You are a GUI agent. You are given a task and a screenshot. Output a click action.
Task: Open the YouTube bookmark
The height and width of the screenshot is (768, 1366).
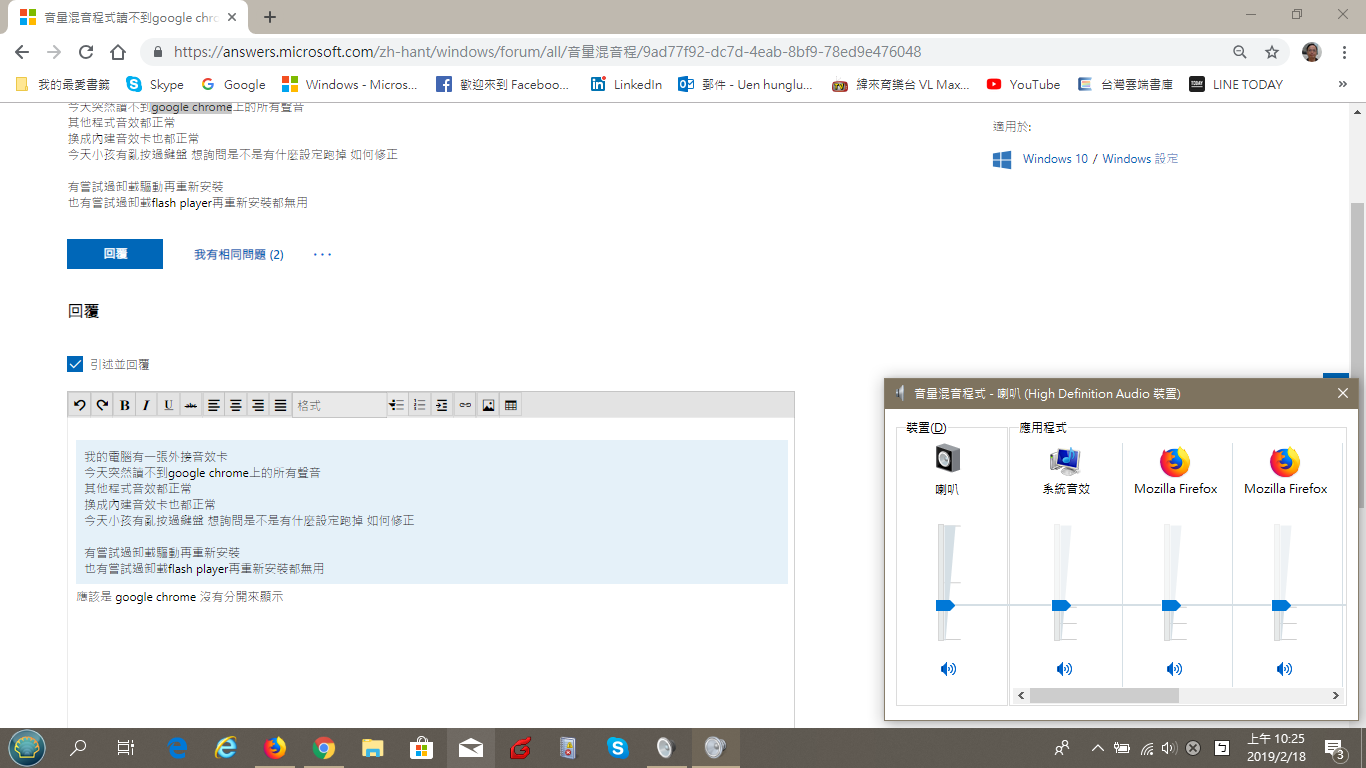point(1023,85)
